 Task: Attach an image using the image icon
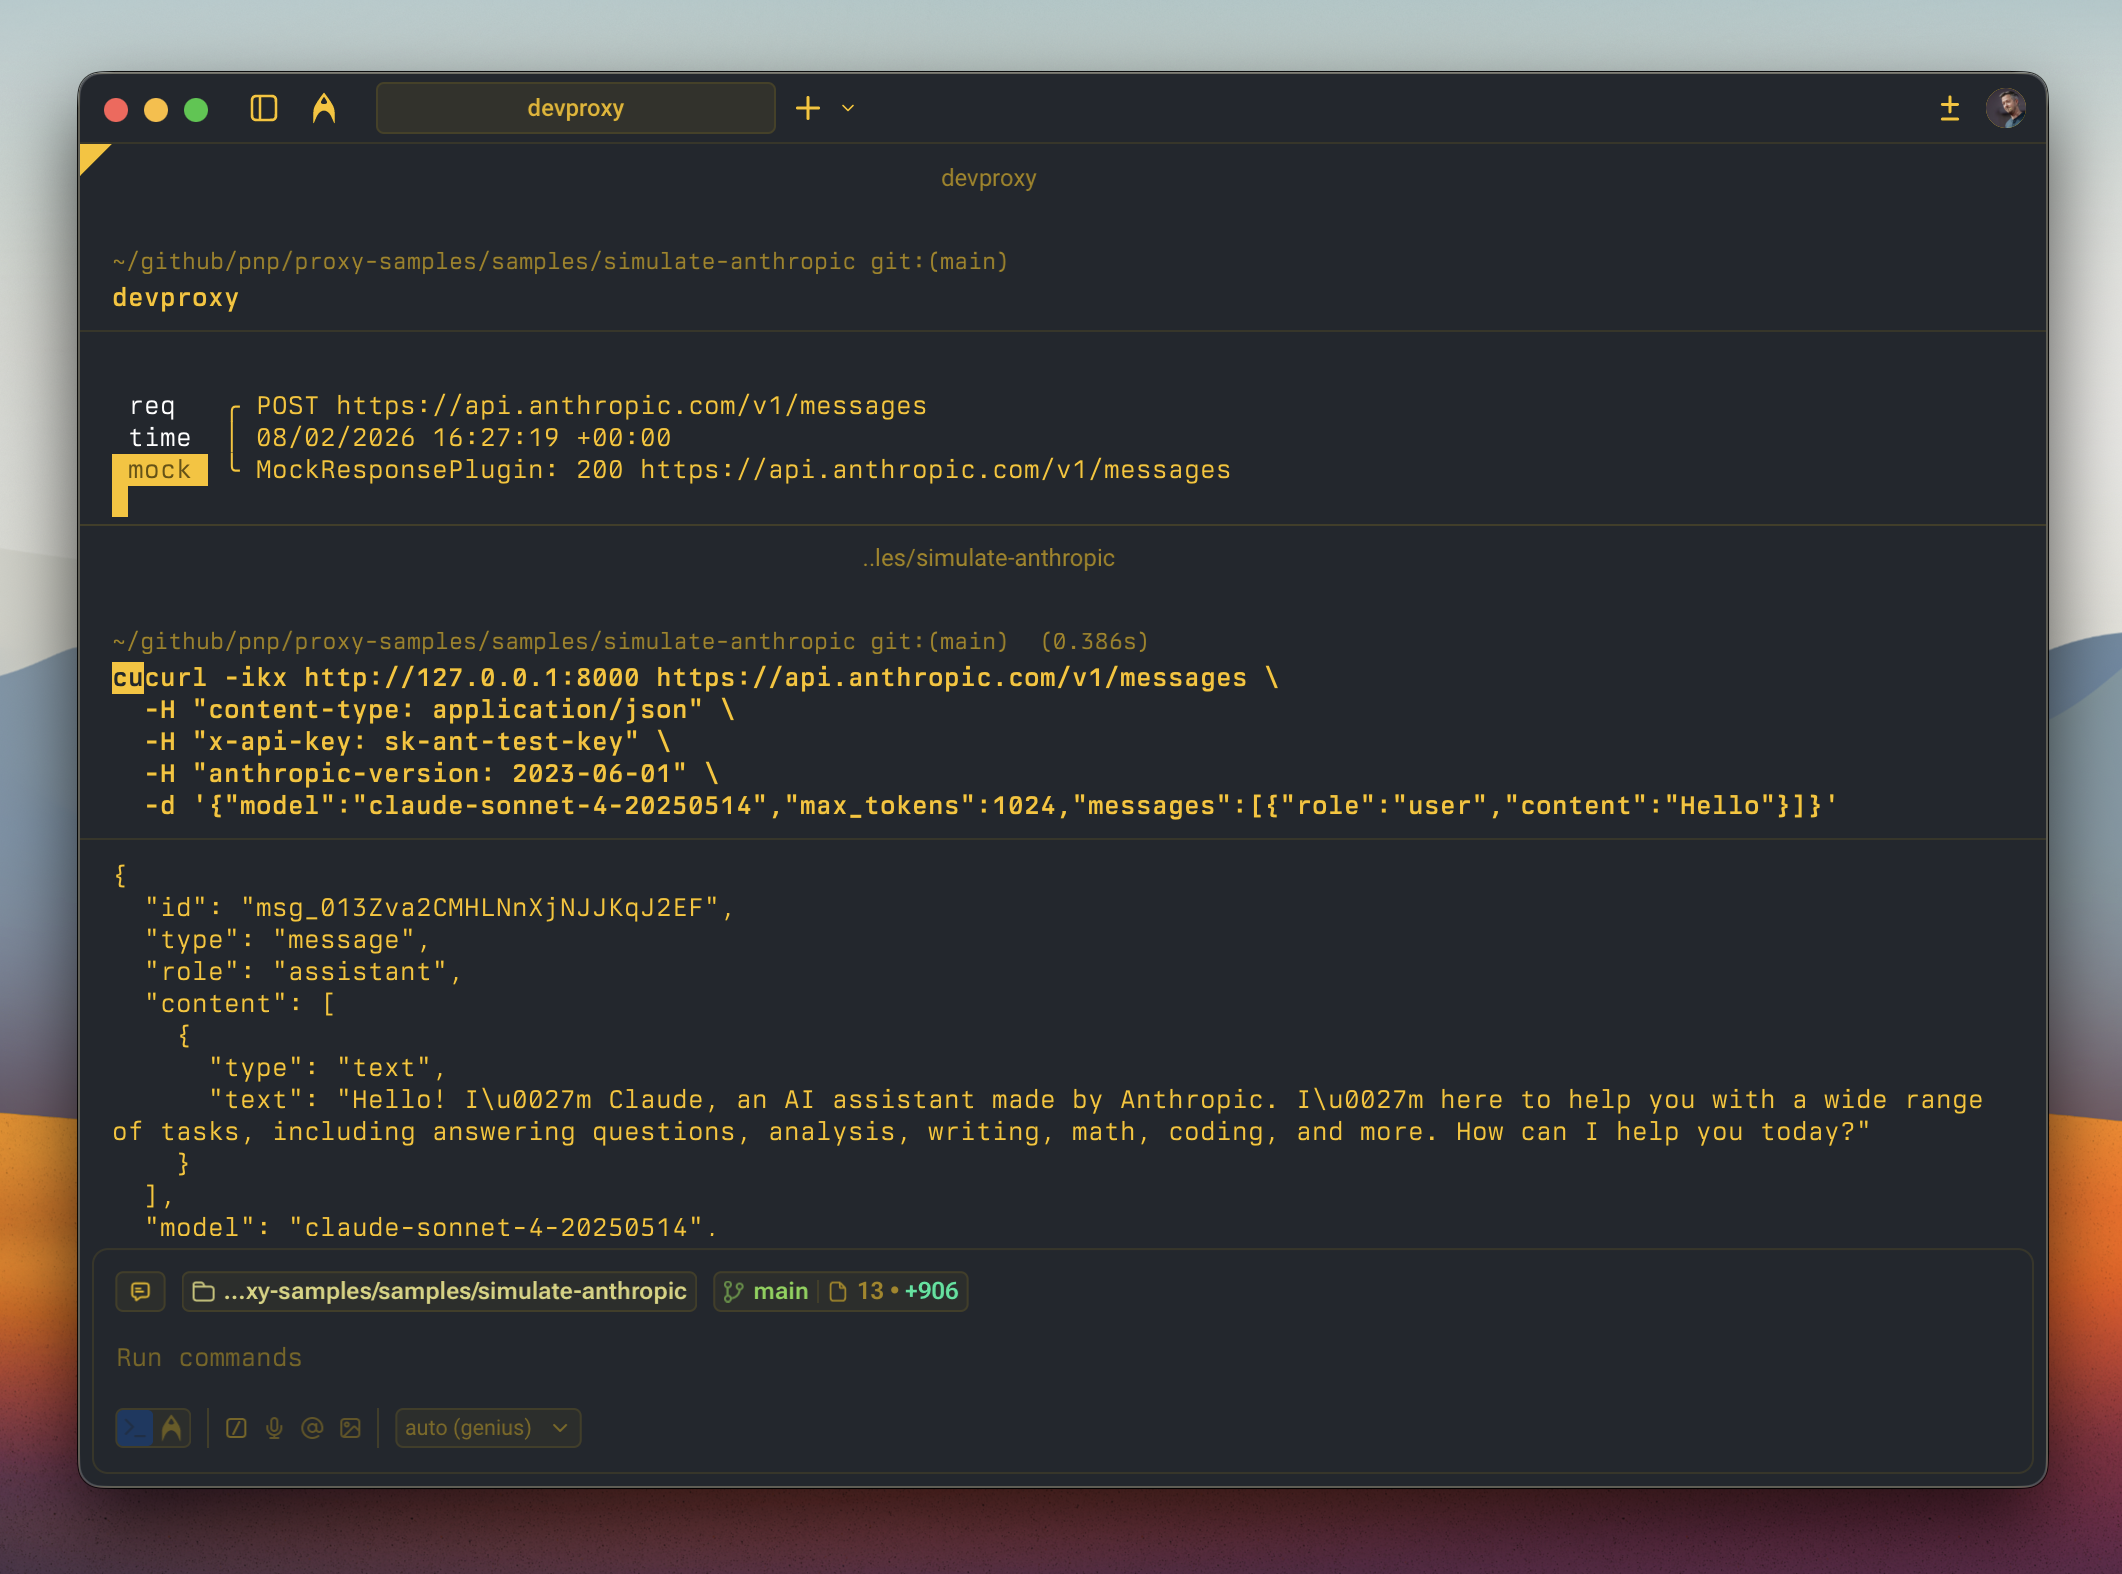[x=350, y=1428]
